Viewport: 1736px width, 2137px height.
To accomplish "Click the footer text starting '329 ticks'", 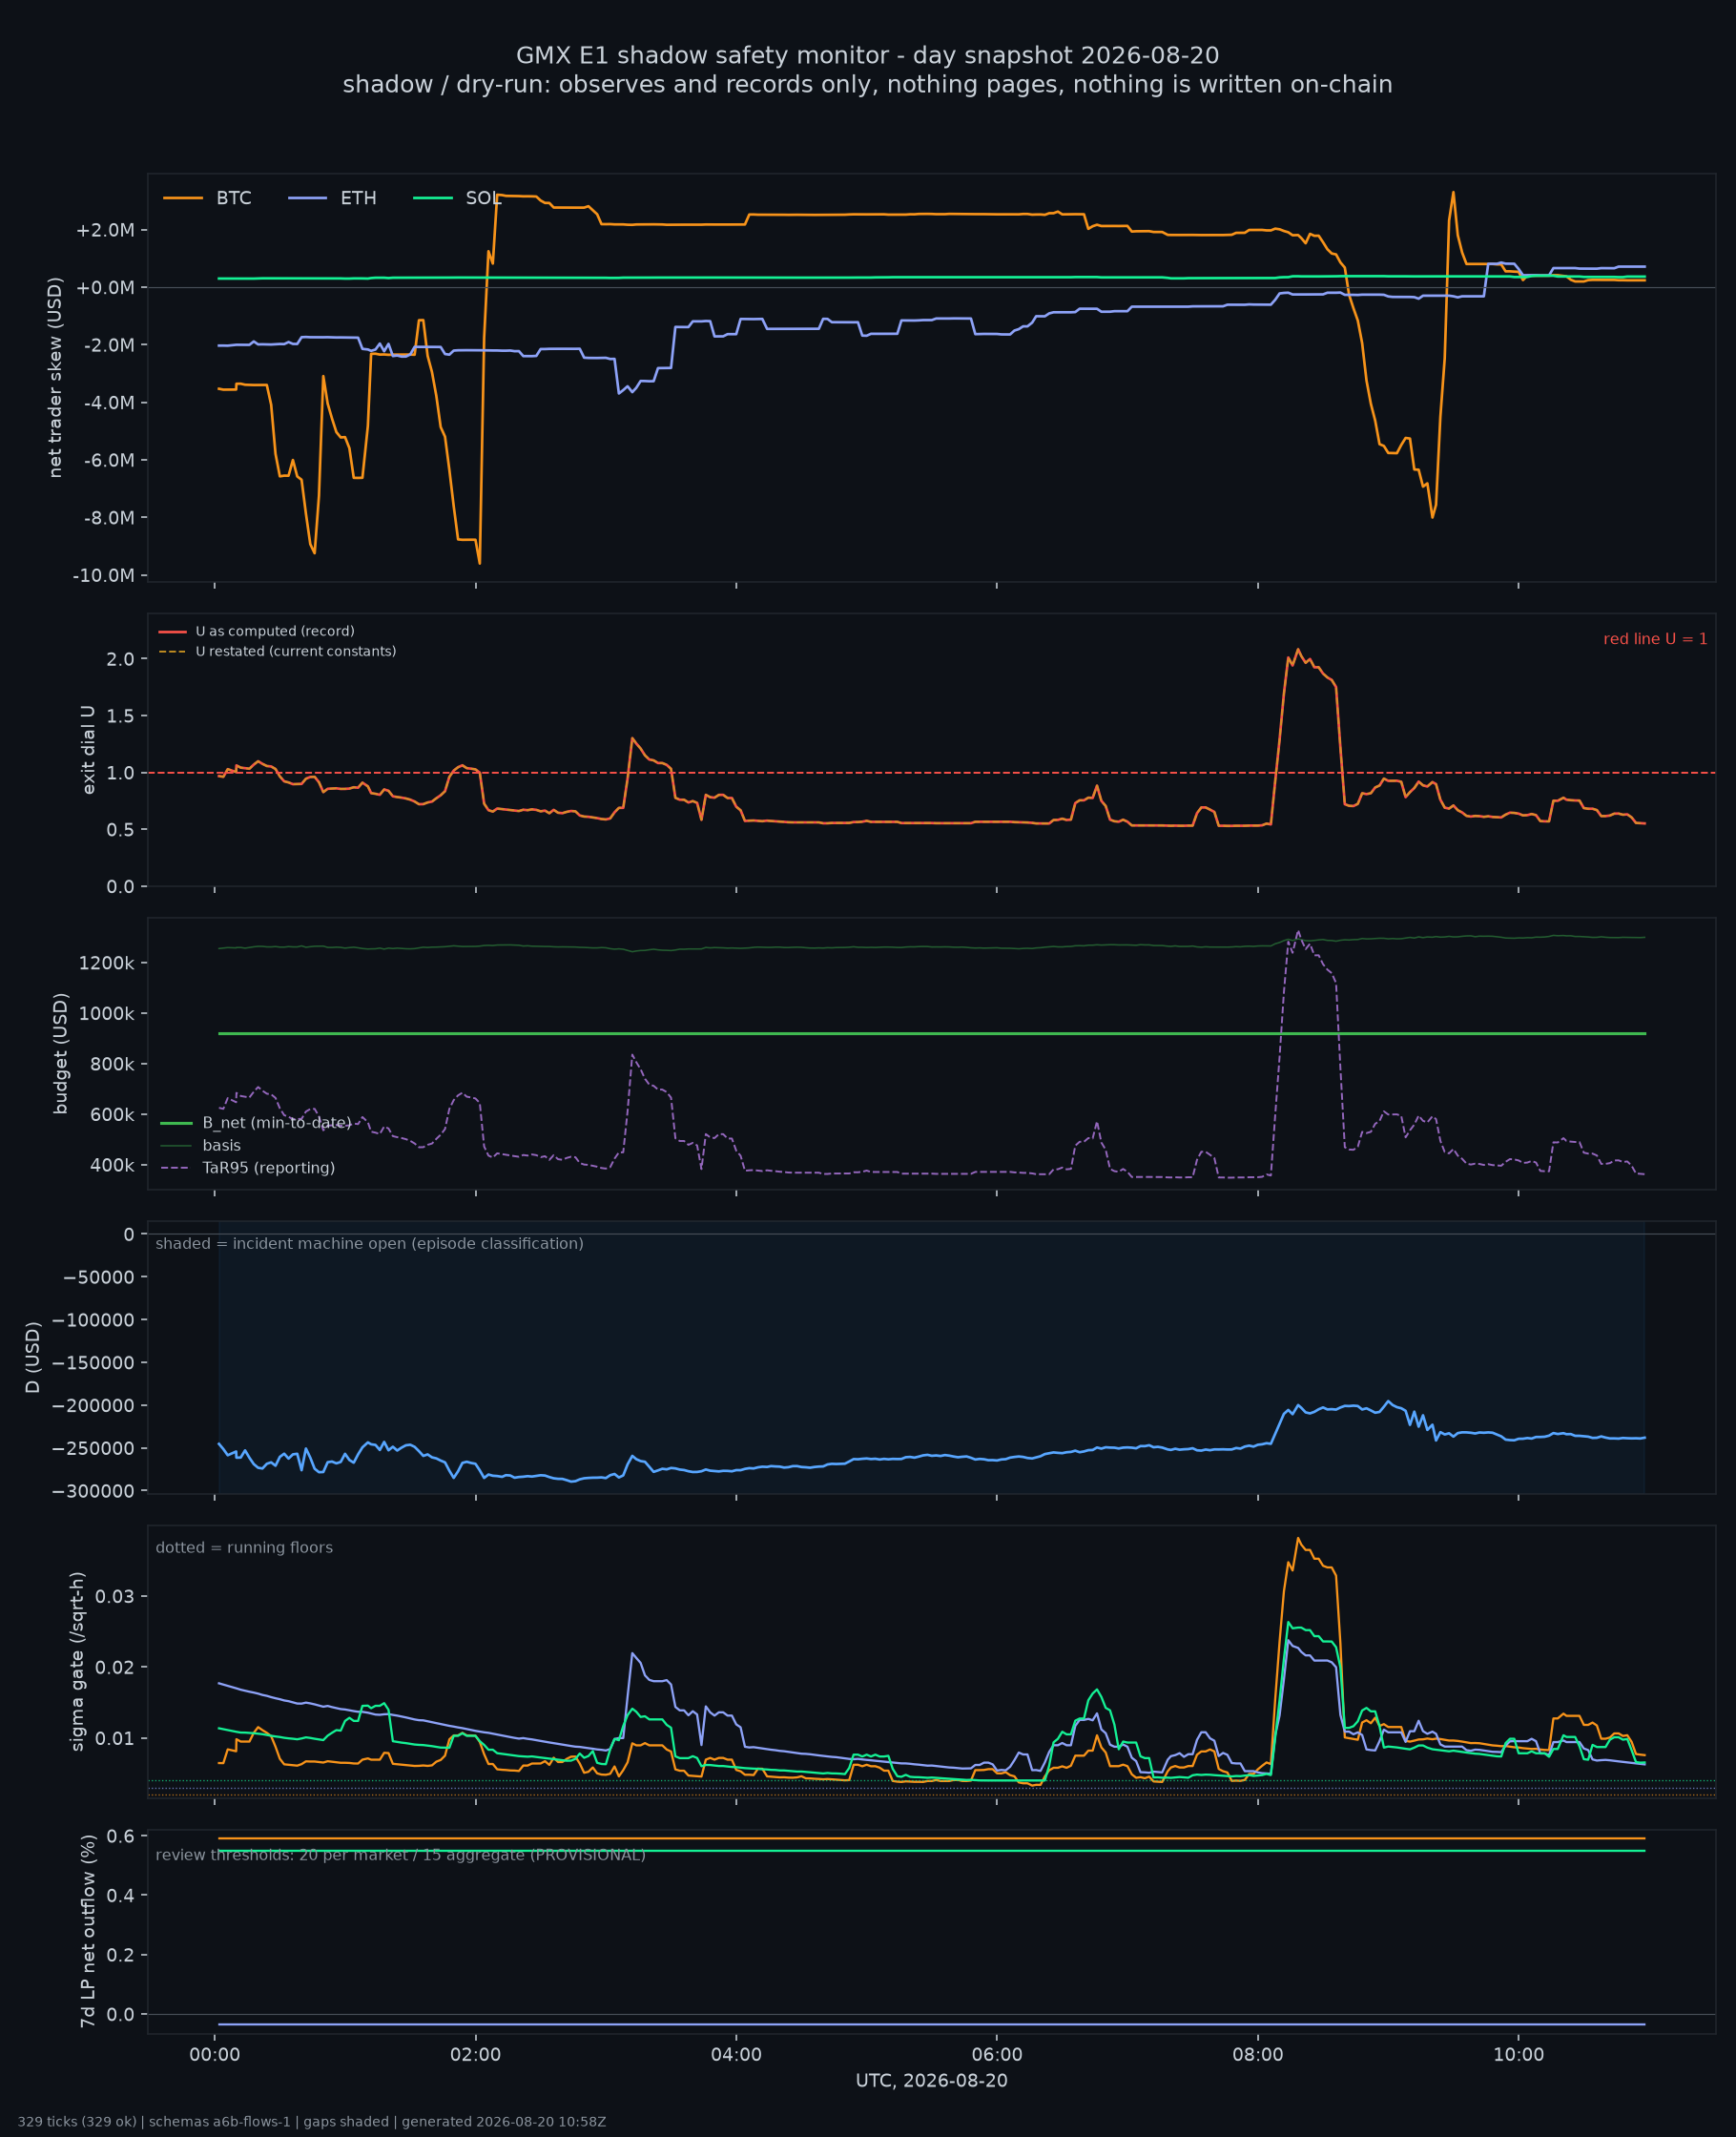I will click(x=311, y=2121).
